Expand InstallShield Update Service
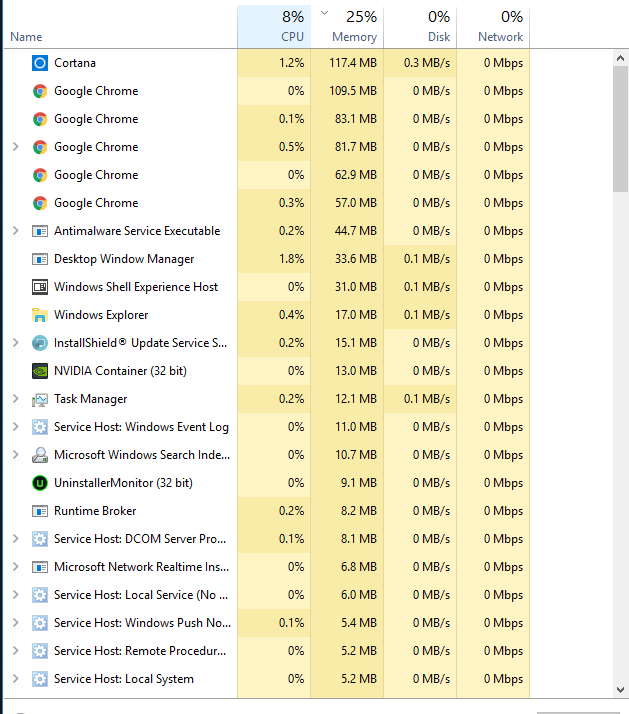The width and height of the screenshot is (629, 714). [x=15, y=342]
